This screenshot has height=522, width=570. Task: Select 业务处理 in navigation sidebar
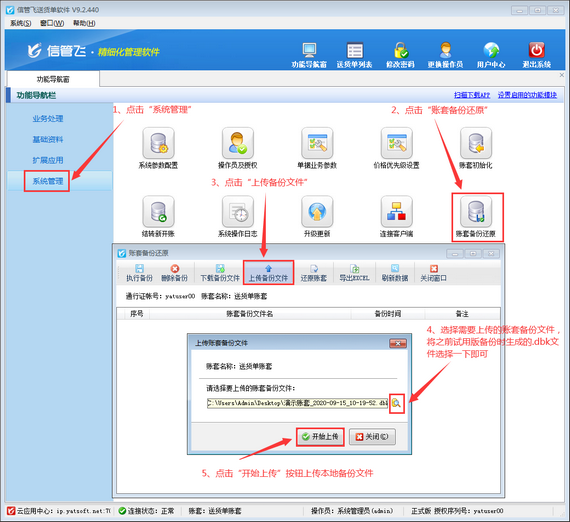coord(48,119)
